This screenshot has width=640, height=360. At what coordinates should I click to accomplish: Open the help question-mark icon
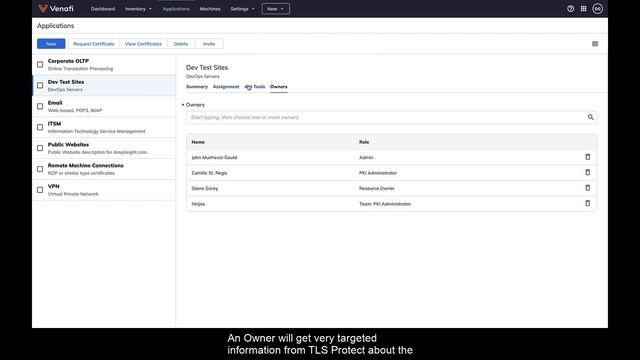pyautogui.click(x=570, y=9)
